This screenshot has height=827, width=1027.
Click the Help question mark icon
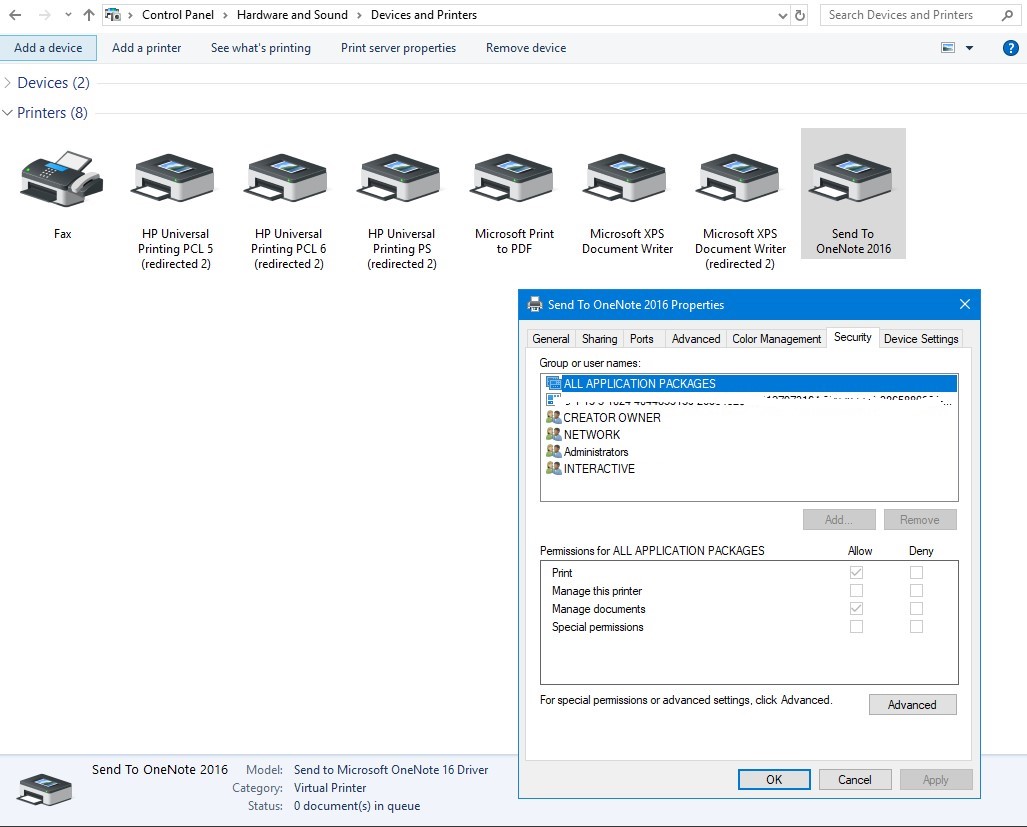(1010, 48)
